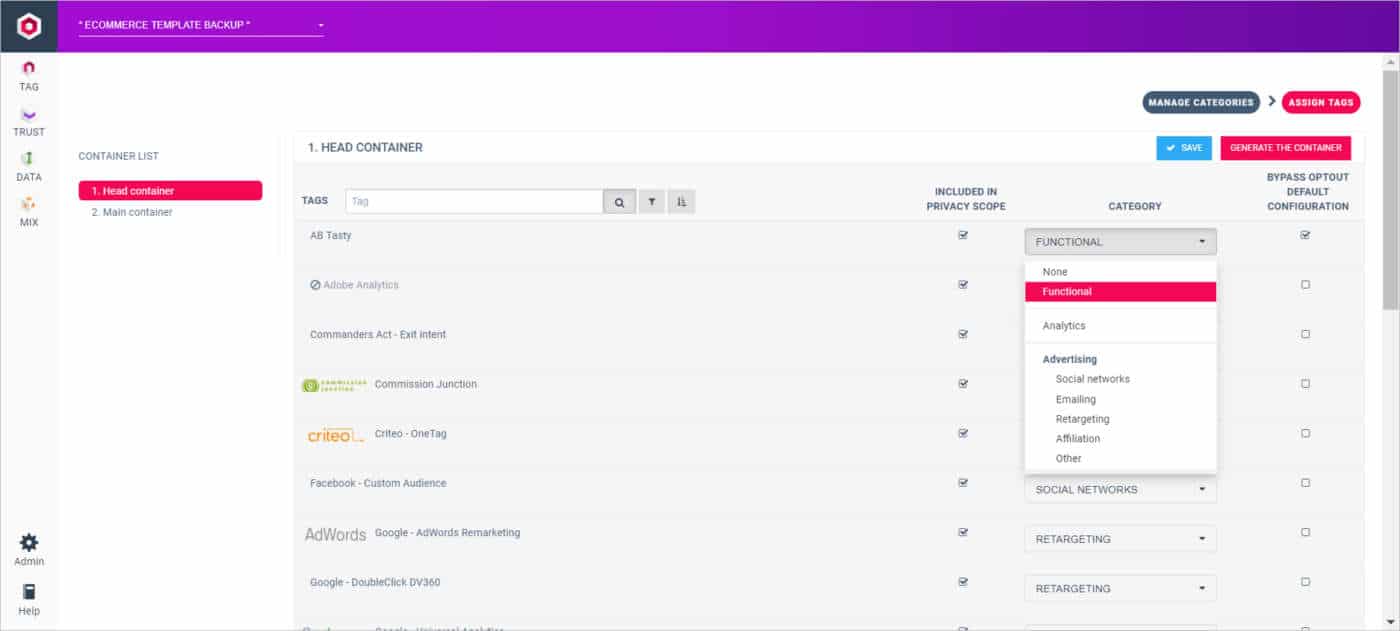Click Generate the Container button
This screenshot has height=631, width=1400.
[x=1285, y=148]
